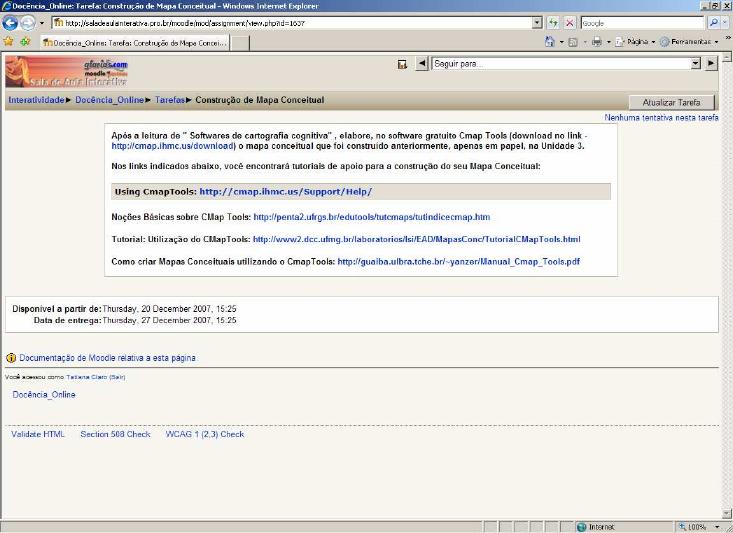Viewport: 733px width, 533px height.
Task: Click the Print icon in command bar
Action: 597,42
